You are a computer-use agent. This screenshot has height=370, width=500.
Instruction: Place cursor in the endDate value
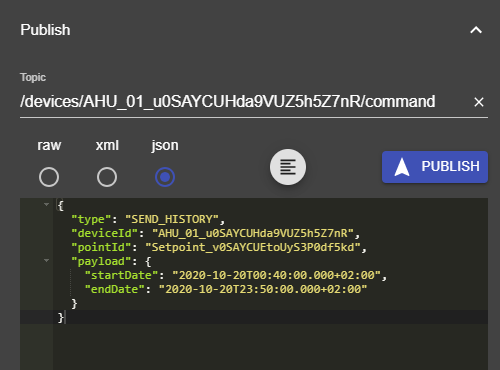(x=263, y=289)
